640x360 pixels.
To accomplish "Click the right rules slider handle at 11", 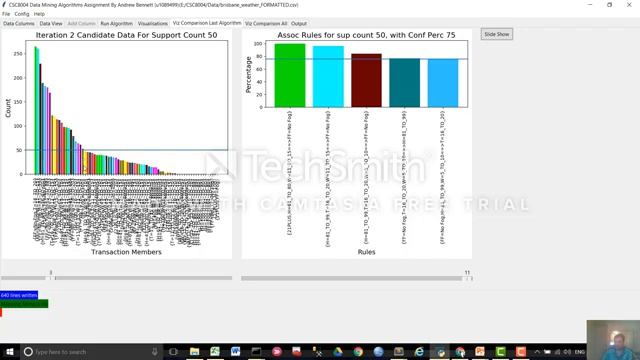I will pos(467,278).
